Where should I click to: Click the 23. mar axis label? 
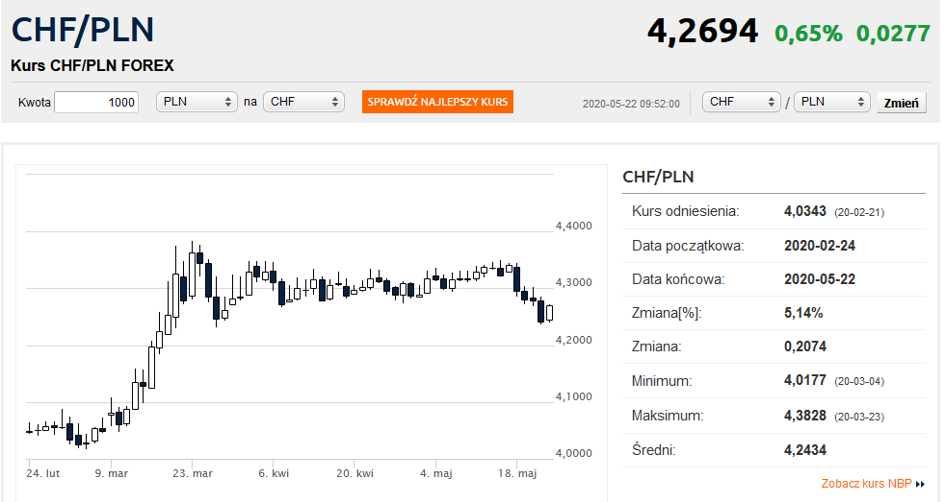[192, 474]
